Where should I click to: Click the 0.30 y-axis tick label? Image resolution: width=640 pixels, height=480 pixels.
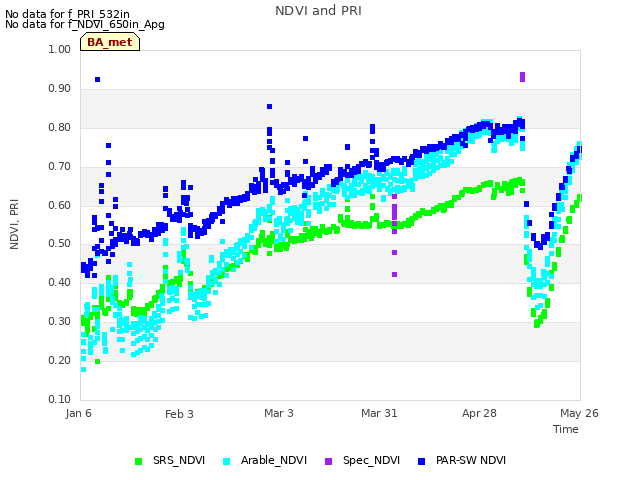click(60, 321)
